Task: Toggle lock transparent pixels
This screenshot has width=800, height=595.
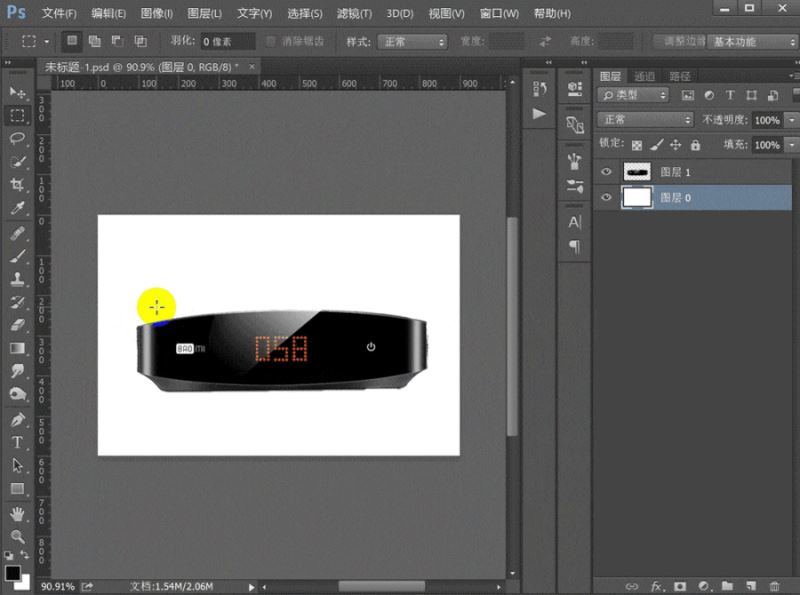Action: [x=637, y=145]
